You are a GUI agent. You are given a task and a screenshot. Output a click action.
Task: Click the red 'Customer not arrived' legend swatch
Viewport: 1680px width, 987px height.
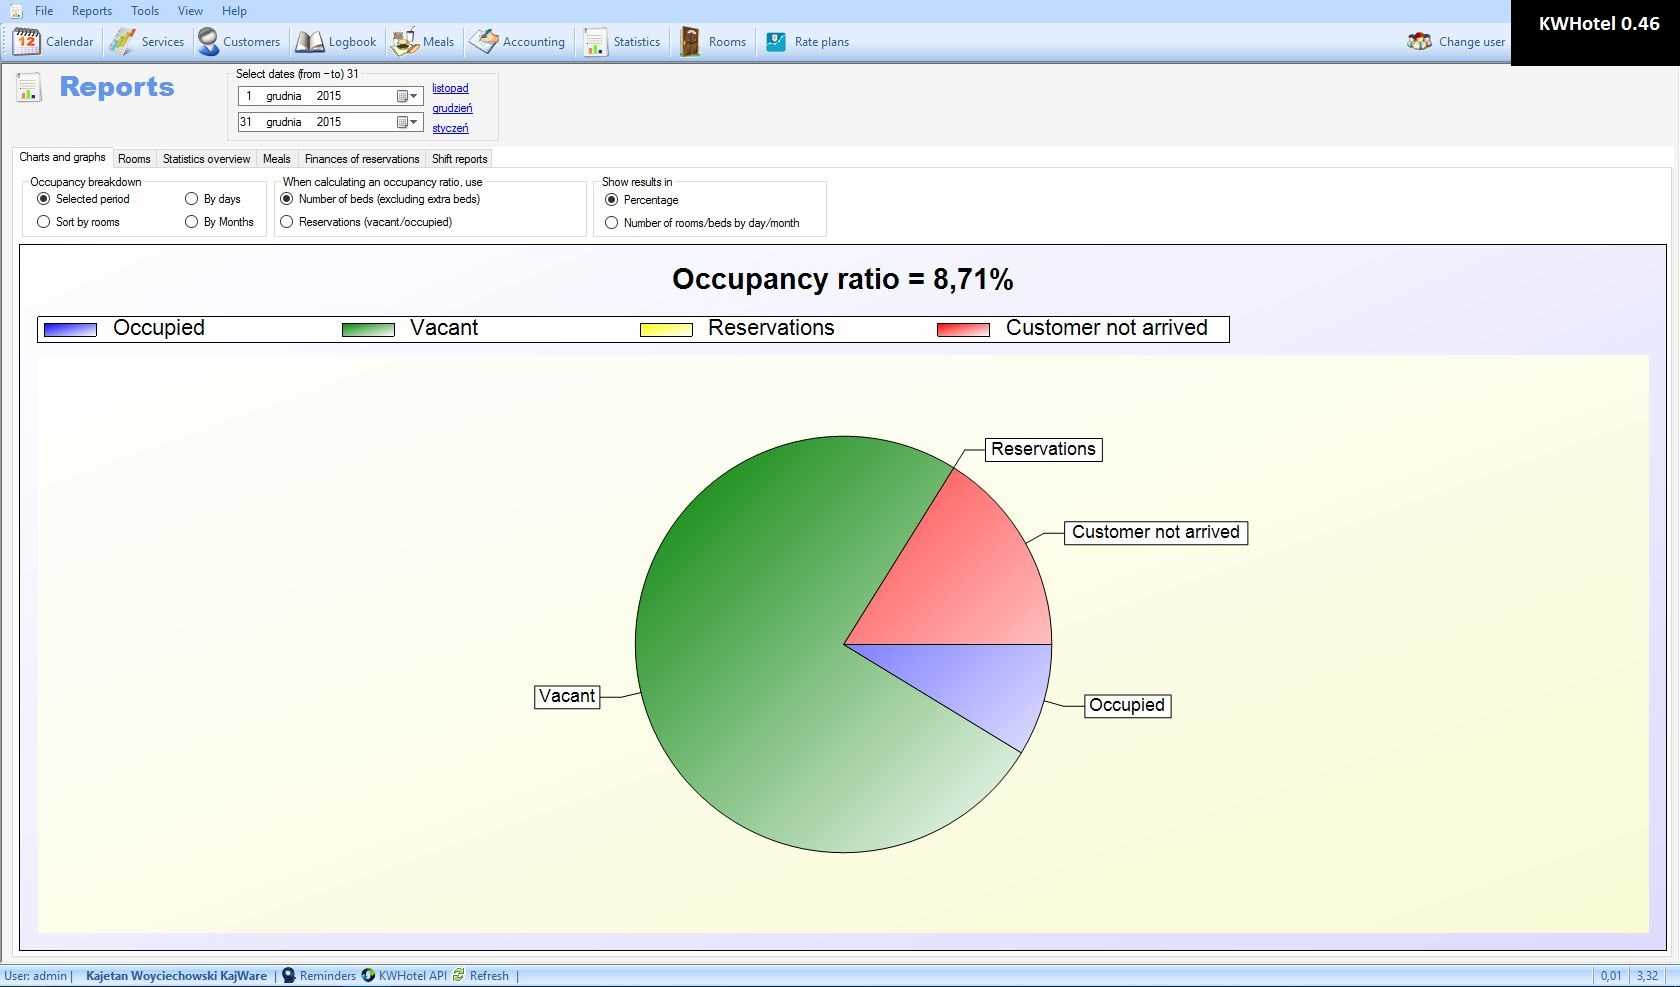[x=963, y=329]
